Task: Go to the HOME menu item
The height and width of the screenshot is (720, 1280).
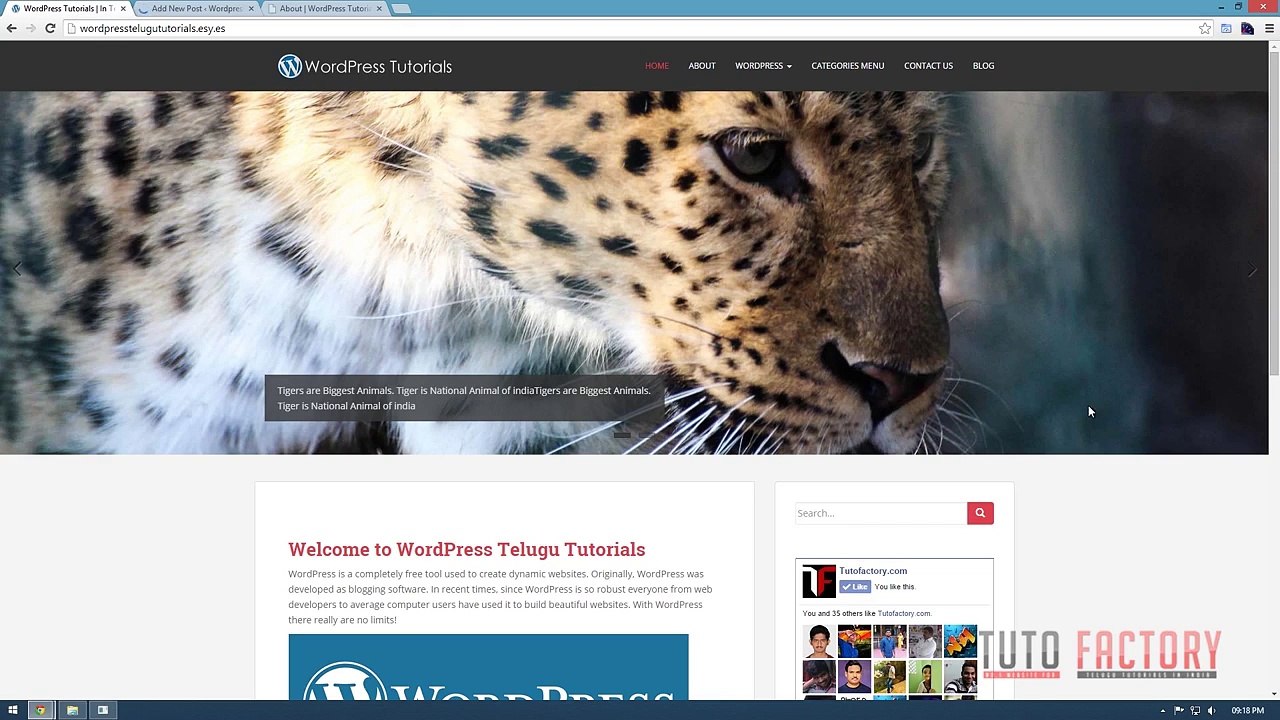Action: 657,66
